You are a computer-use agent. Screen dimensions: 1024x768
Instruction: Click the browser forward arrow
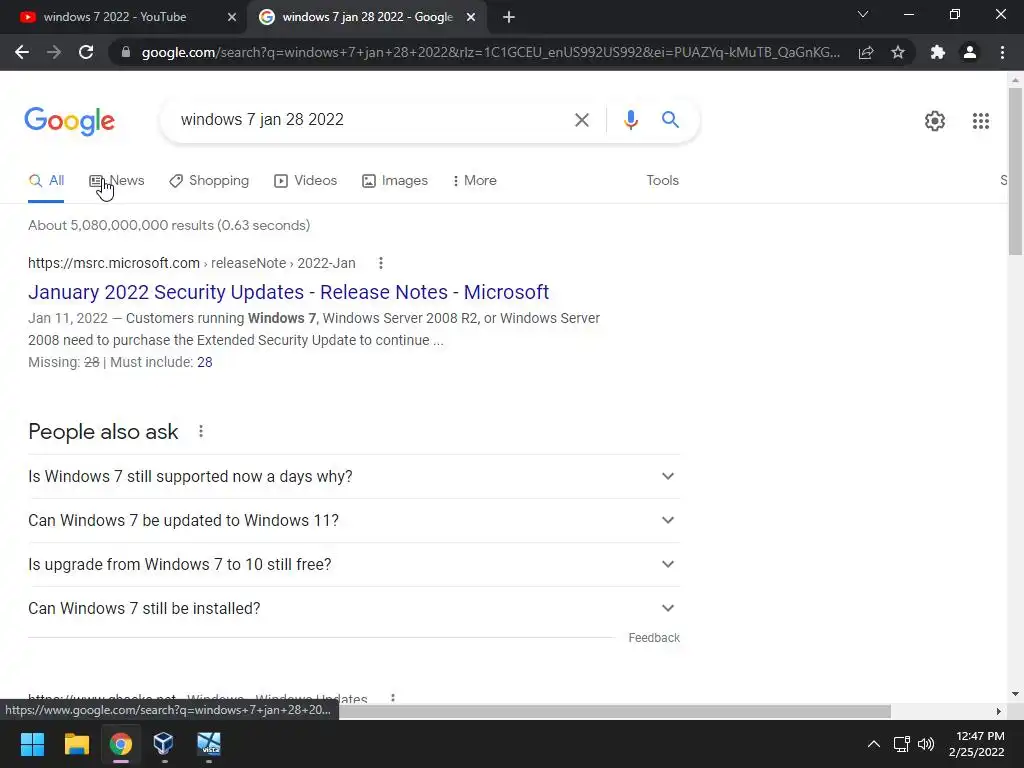(54, 52)
